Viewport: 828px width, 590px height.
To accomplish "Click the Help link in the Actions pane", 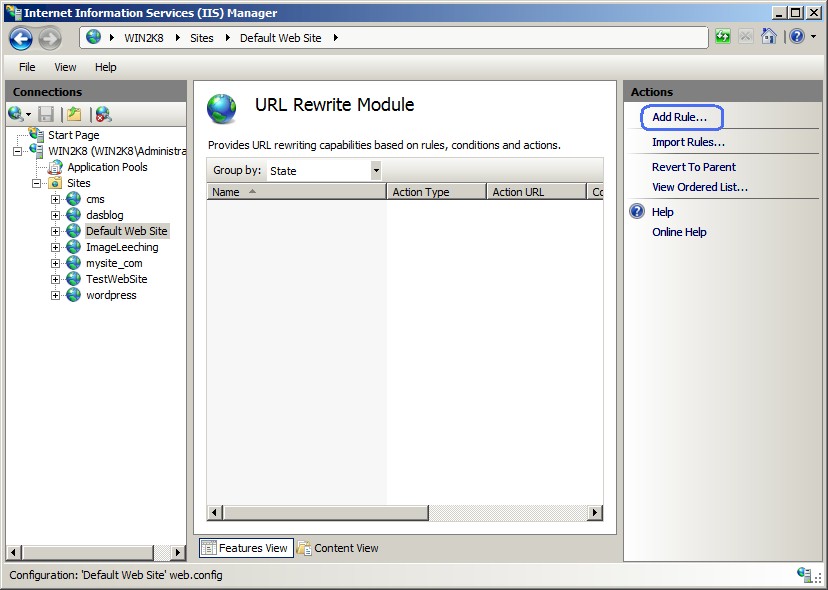I will pyautogui.click(x=662, y=212).
